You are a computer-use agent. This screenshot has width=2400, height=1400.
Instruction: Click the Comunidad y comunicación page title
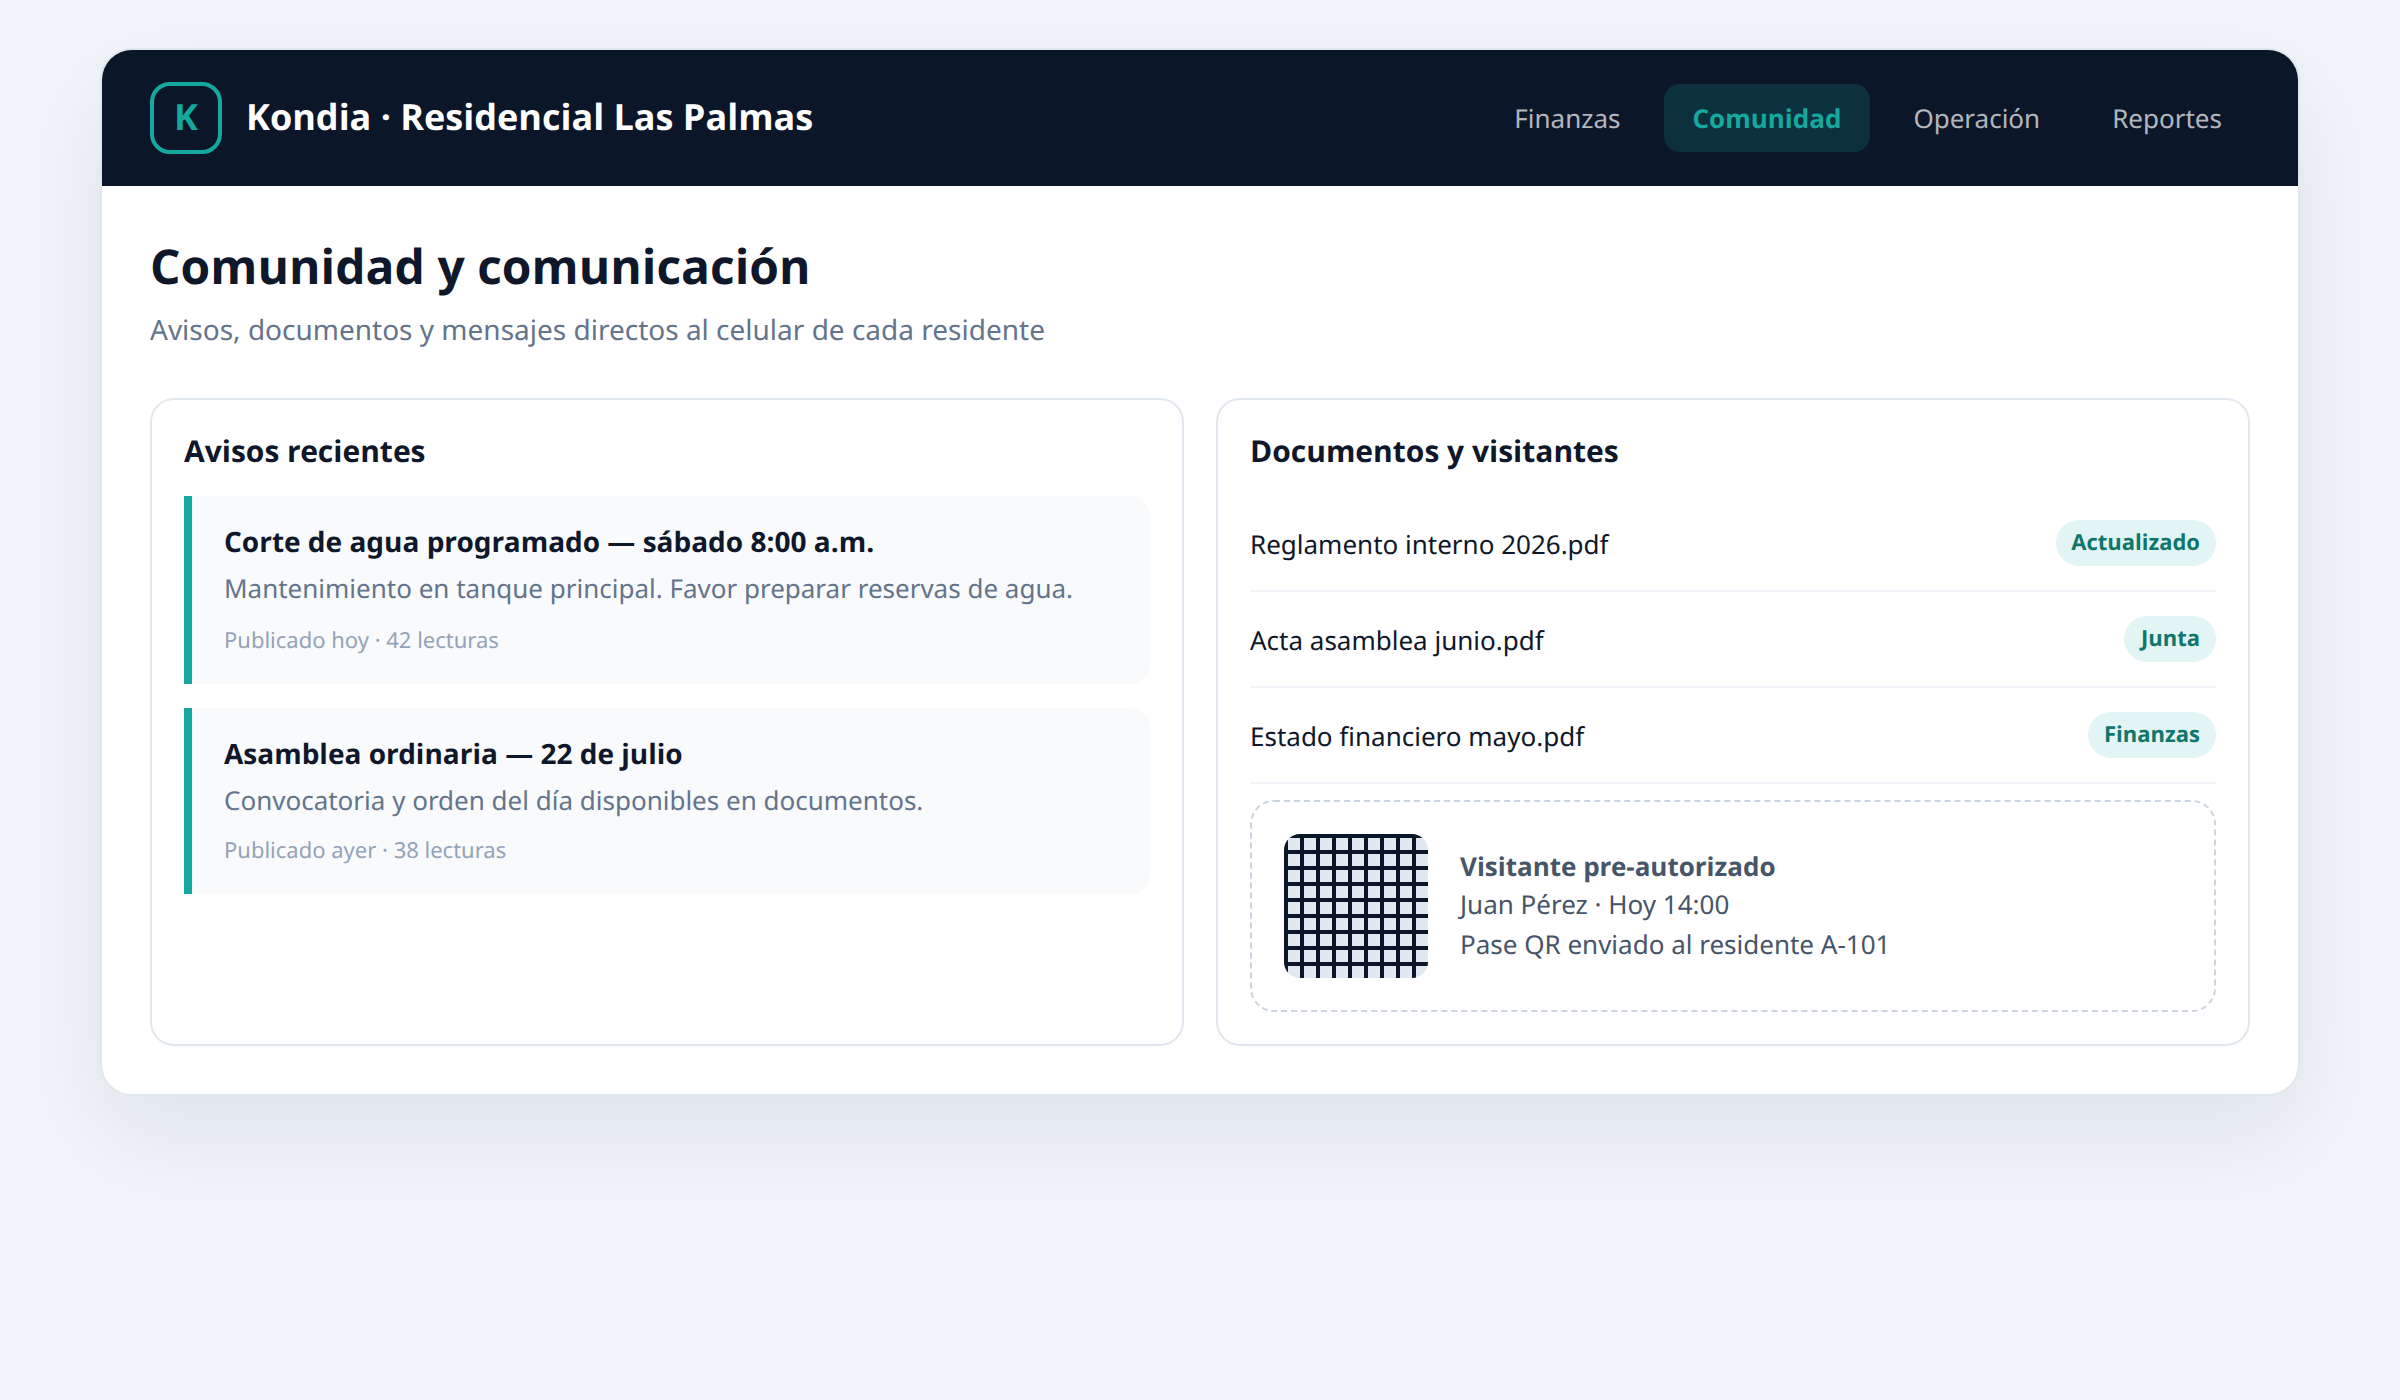coord(480,268)
